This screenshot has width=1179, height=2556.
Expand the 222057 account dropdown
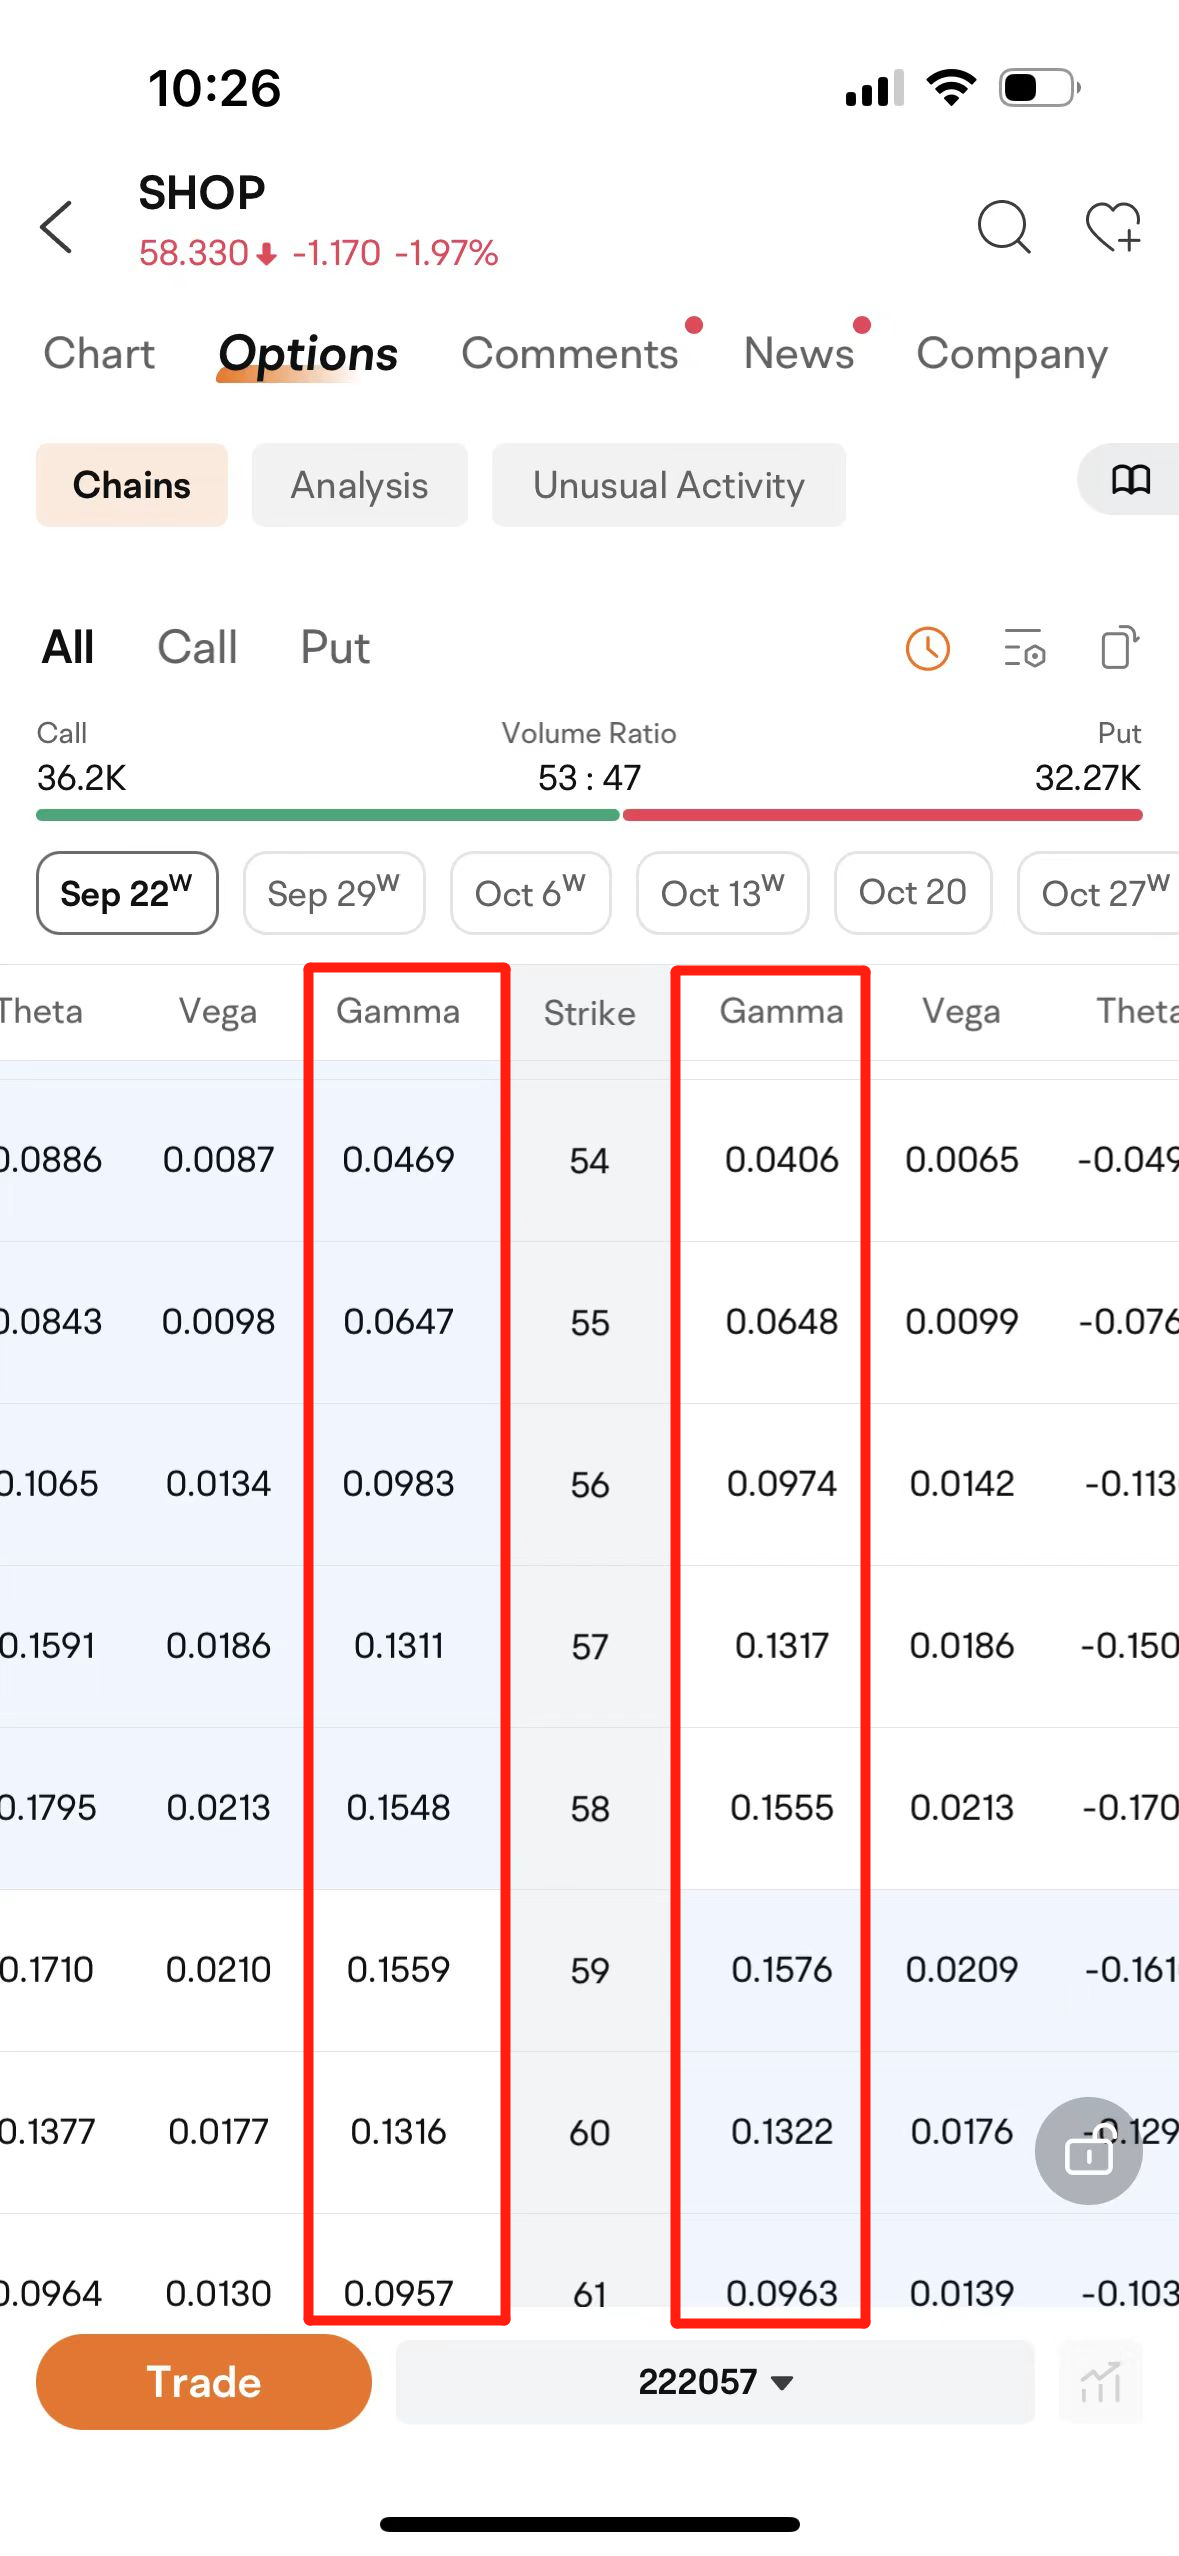tap(714, 2382)
